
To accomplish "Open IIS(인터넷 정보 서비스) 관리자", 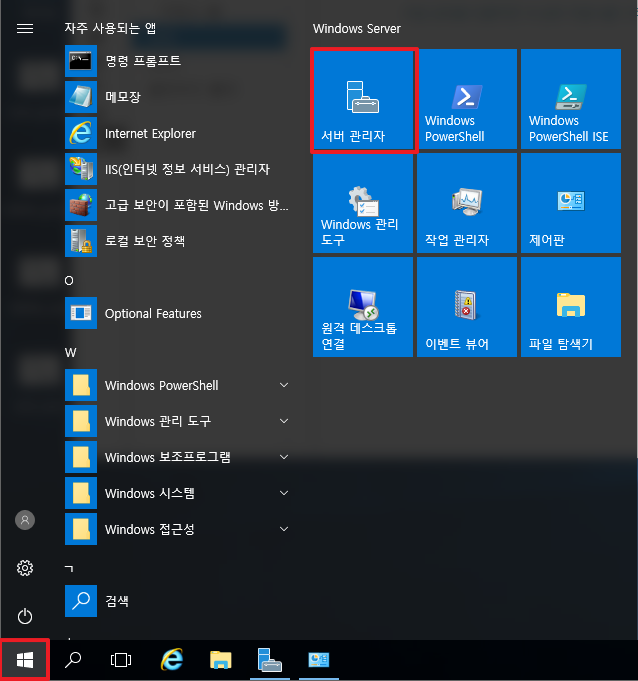I will [x=177, y=169].
